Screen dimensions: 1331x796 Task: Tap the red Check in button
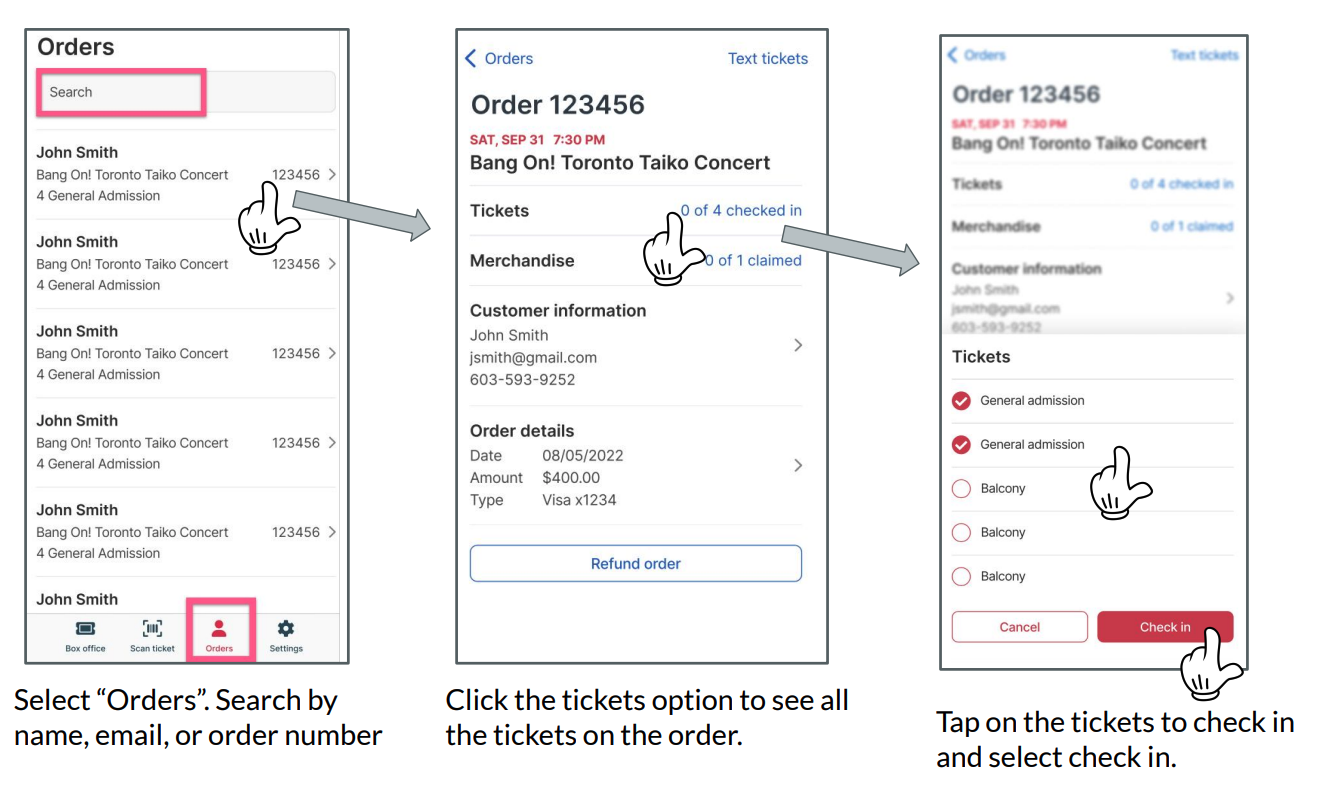tap(1165, 627)
